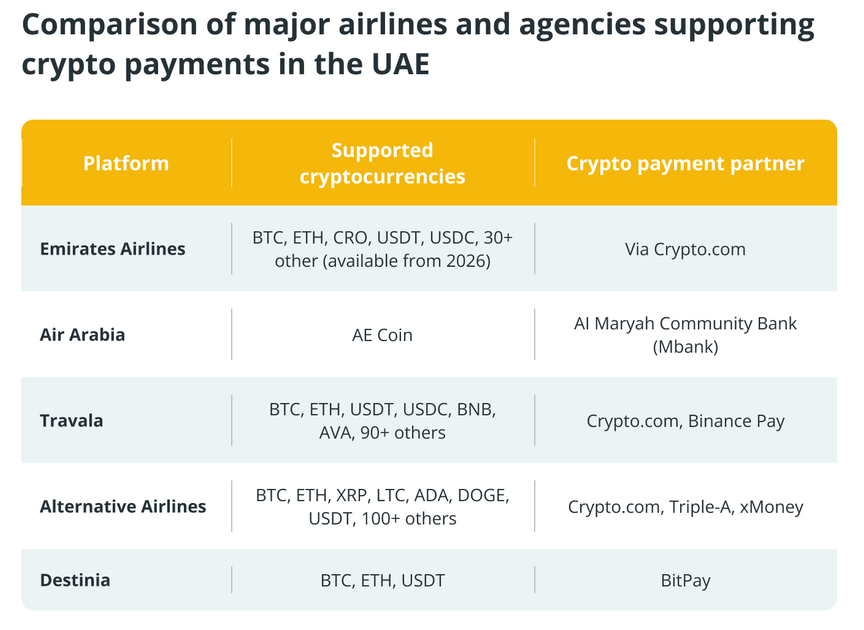Screen dimensions: 864x630
Task: Click the Platform column header
Action: click(126, 163)
